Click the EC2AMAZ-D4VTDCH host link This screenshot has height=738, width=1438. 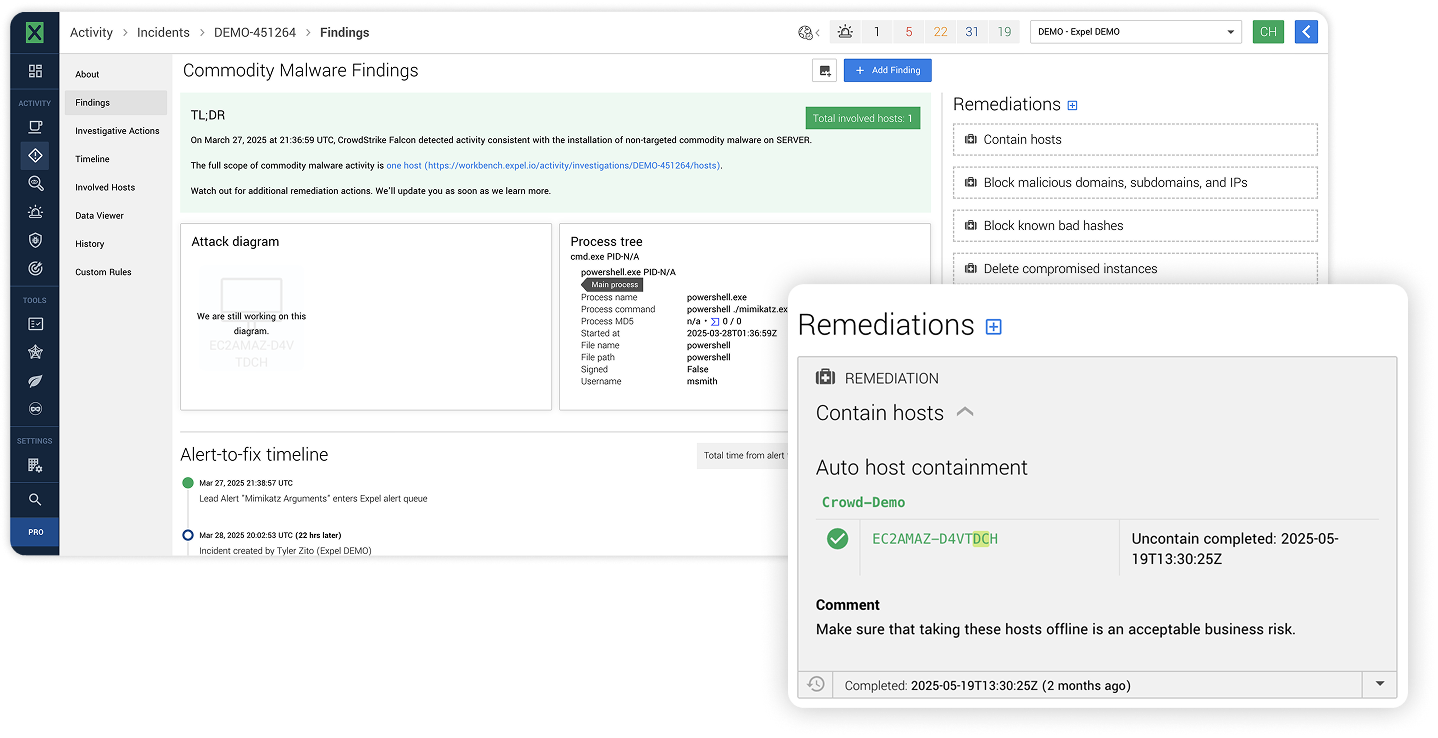(x=935, y=539)
